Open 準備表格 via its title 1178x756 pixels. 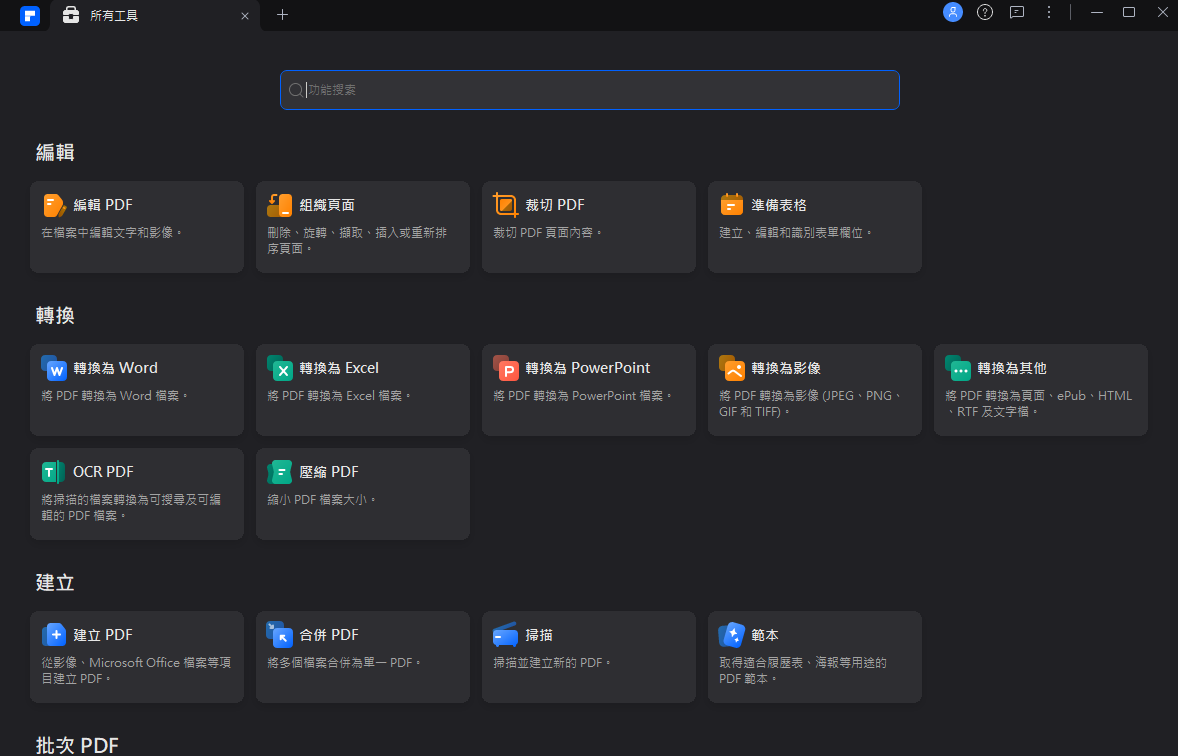pos(779,205)
